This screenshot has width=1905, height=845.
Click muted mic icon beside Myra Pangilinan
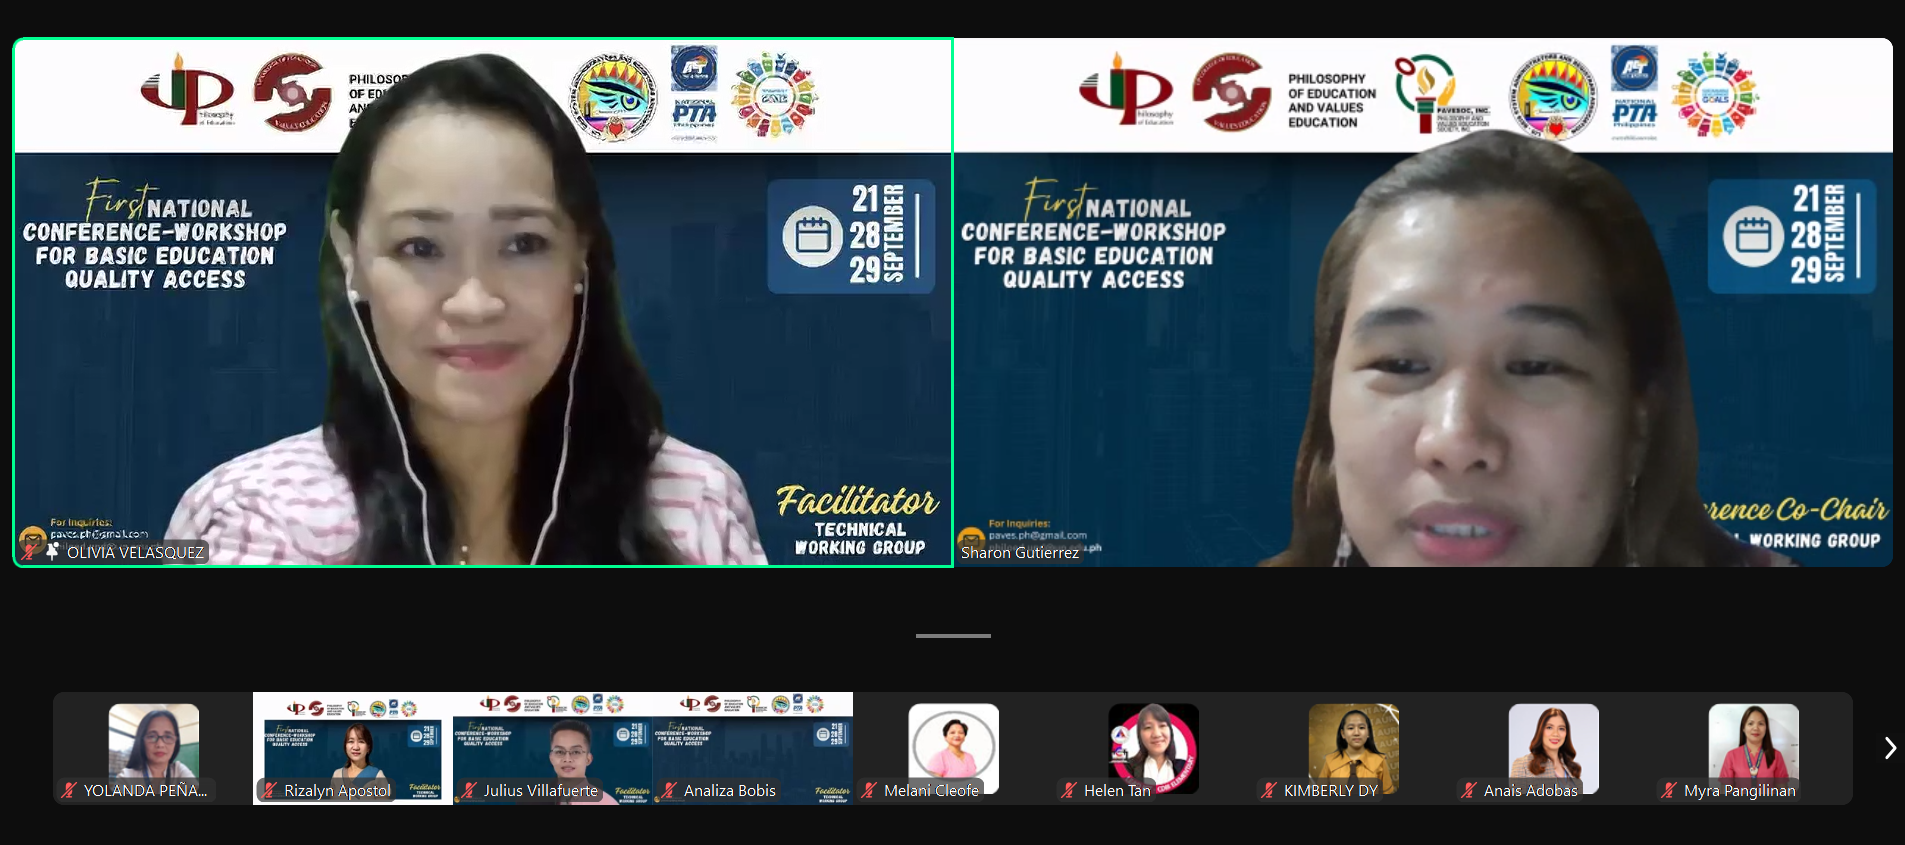1669,790
